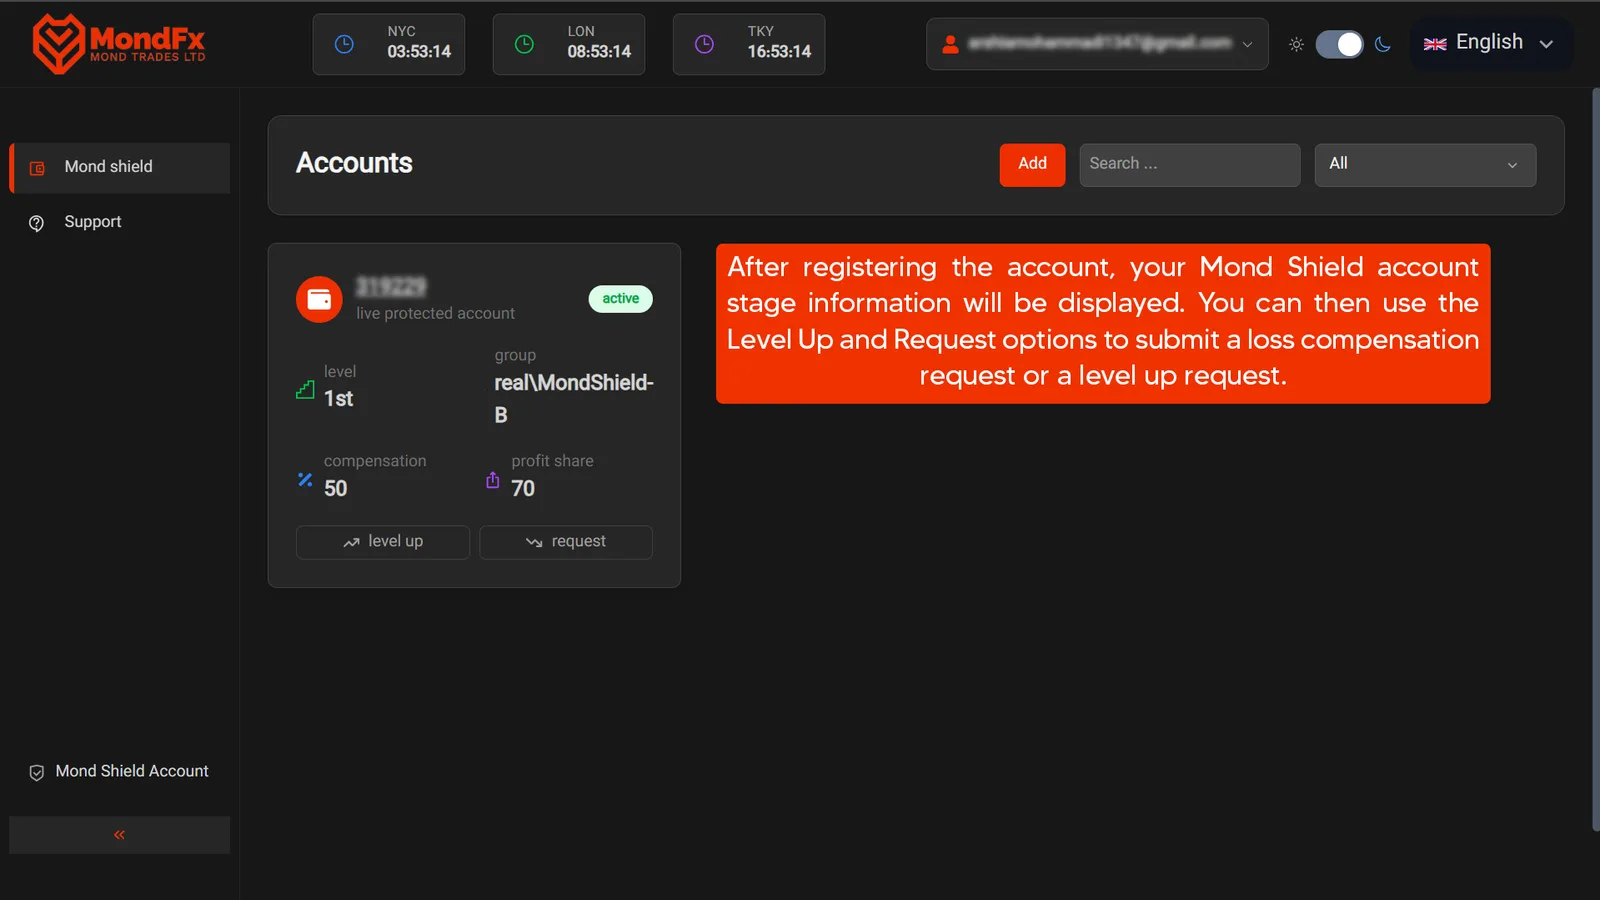Click the Mond shield sidebar icon
This screenshot has height=900, width=1600.
pos(37,168)
